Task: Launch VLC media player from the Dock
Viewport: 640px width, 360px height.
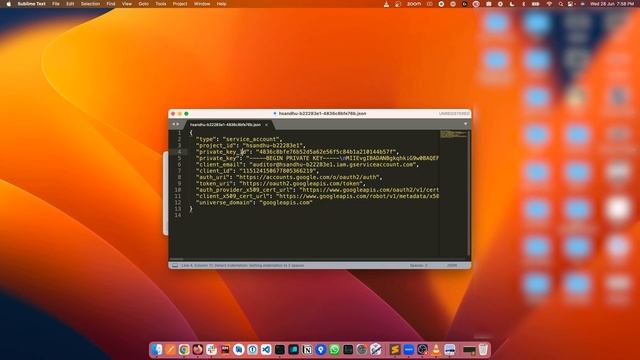Action: click(x=436, y=349)
